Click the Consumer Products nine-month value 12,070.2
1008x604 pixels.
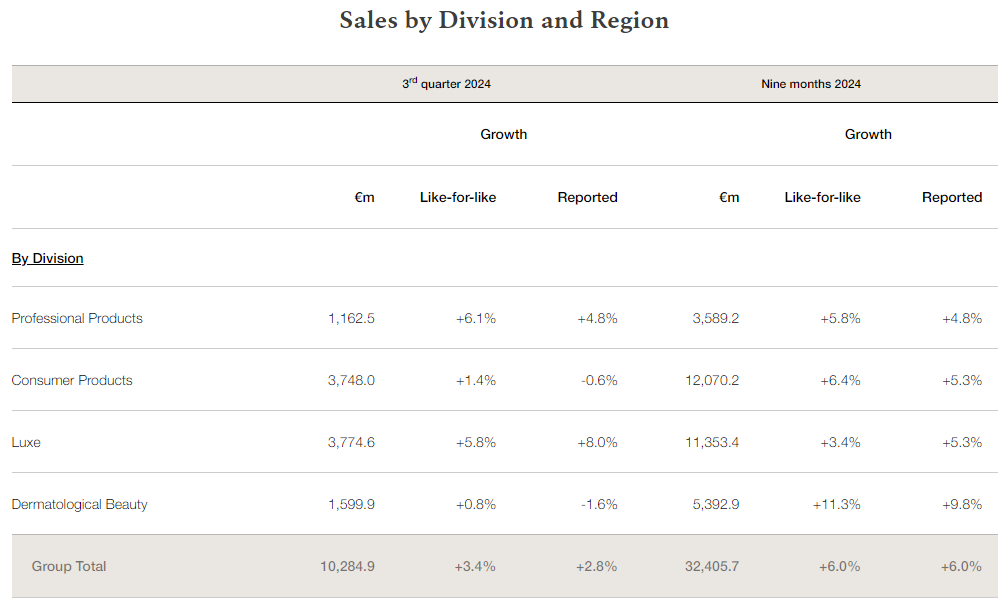coord(712,380)
